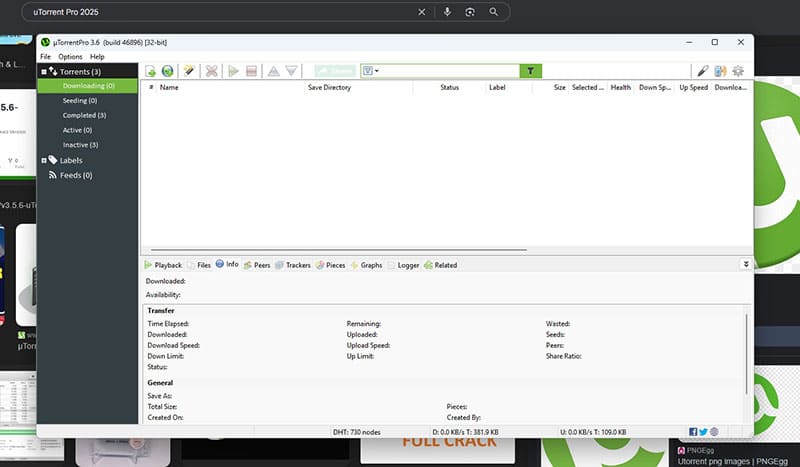The height and width of the screenshot is (467, 800).
Task: Switch to the Info tab
Action: (x=227, y=264)
